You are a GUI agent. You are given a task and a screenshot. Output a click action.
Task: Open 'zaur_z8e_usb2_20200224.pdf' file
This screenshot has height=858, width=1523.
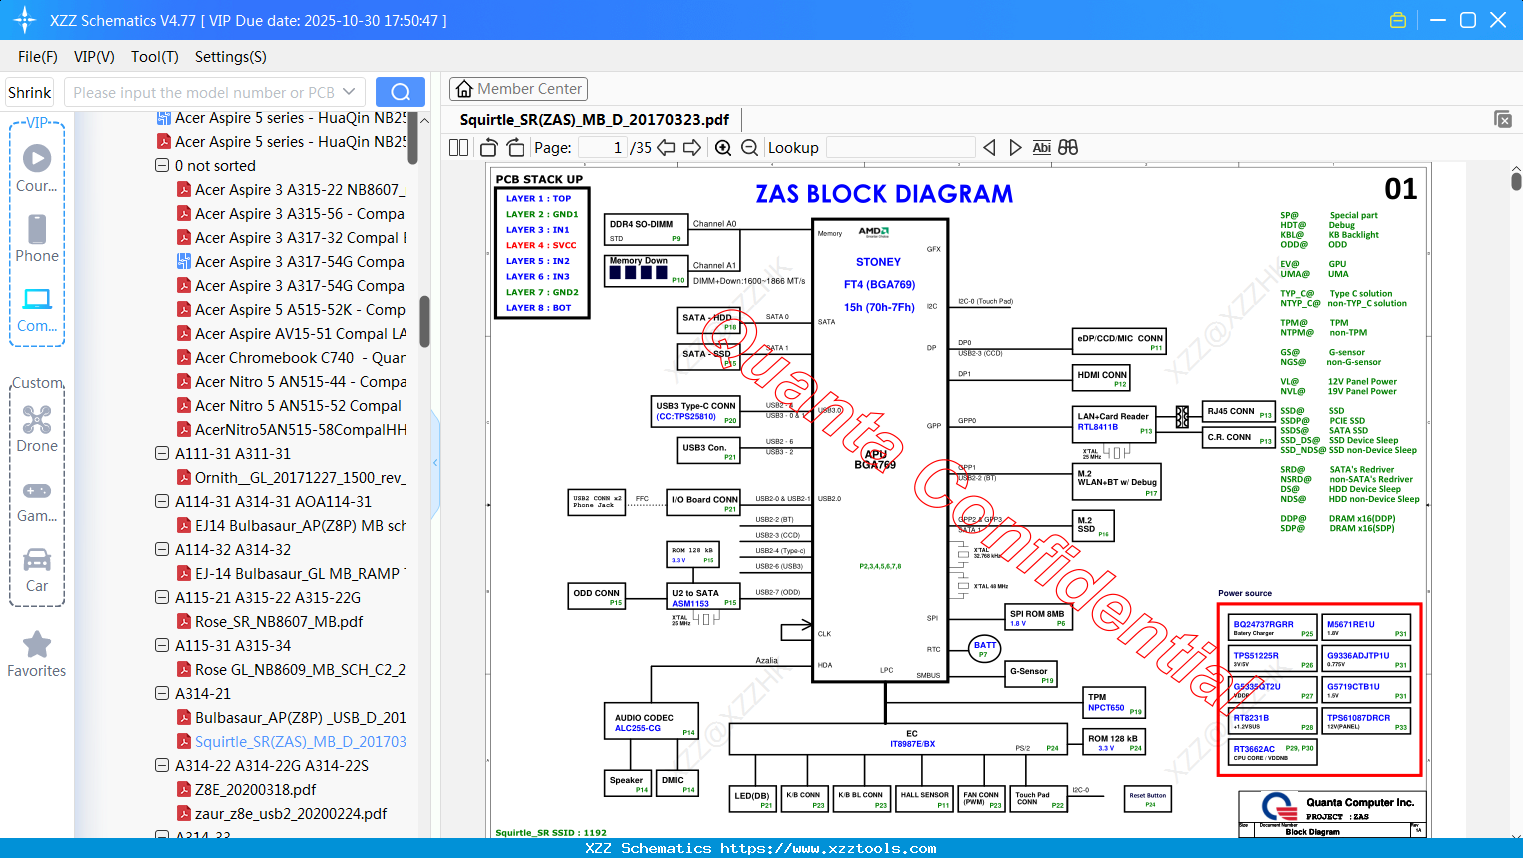click(281, 814)
